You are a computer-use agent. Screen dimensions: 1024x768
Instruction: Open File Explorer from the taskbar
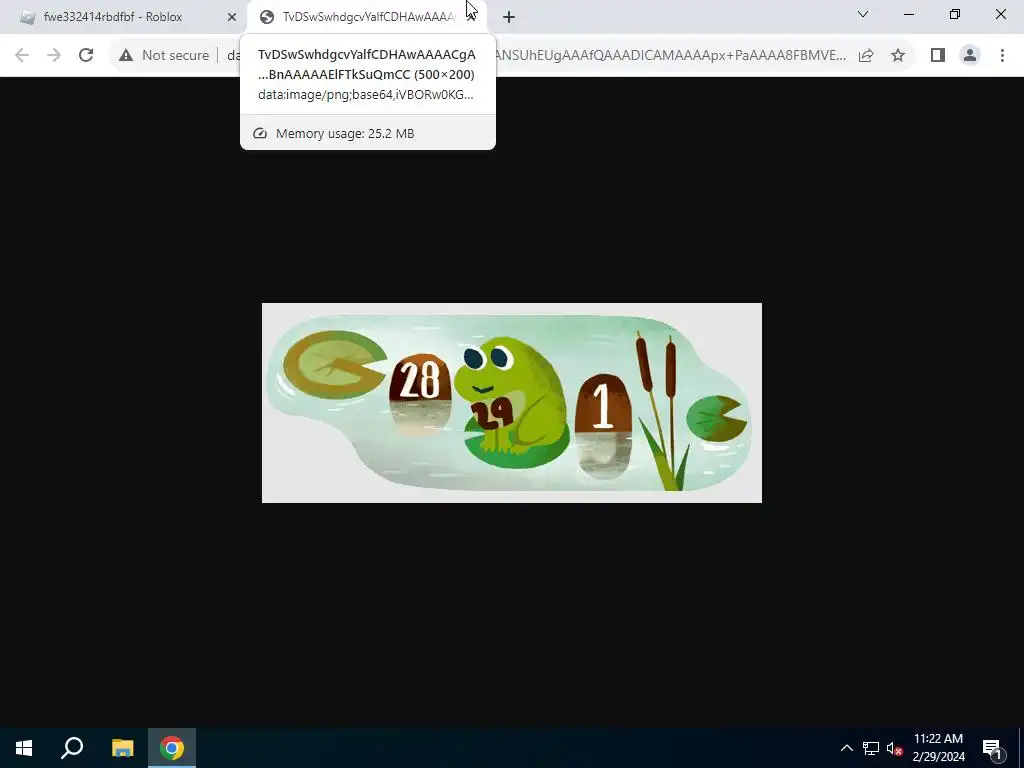pyautogui.click(x=122, y=748)
